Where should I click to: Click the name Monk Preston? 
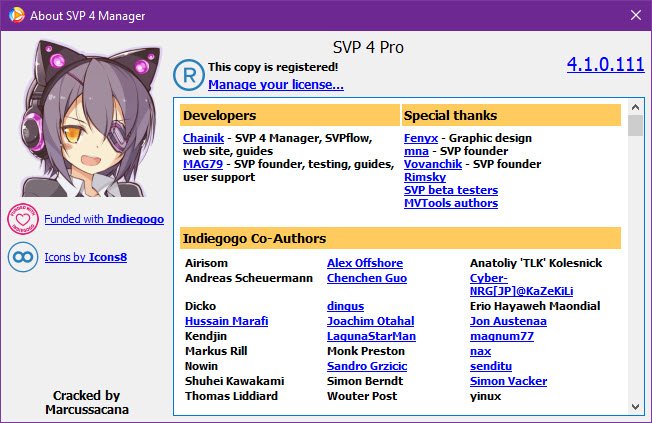coord(366,351)
